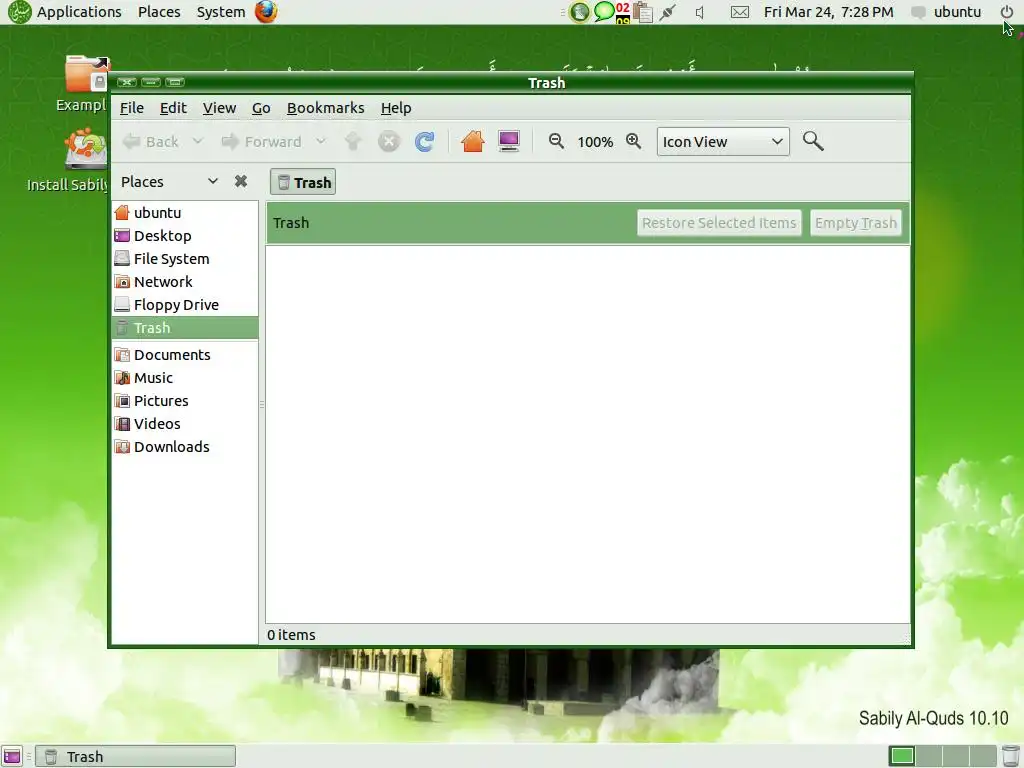Open the System panel menu
Viewport: 1024px width, 768px height.
tap(221, 12)
